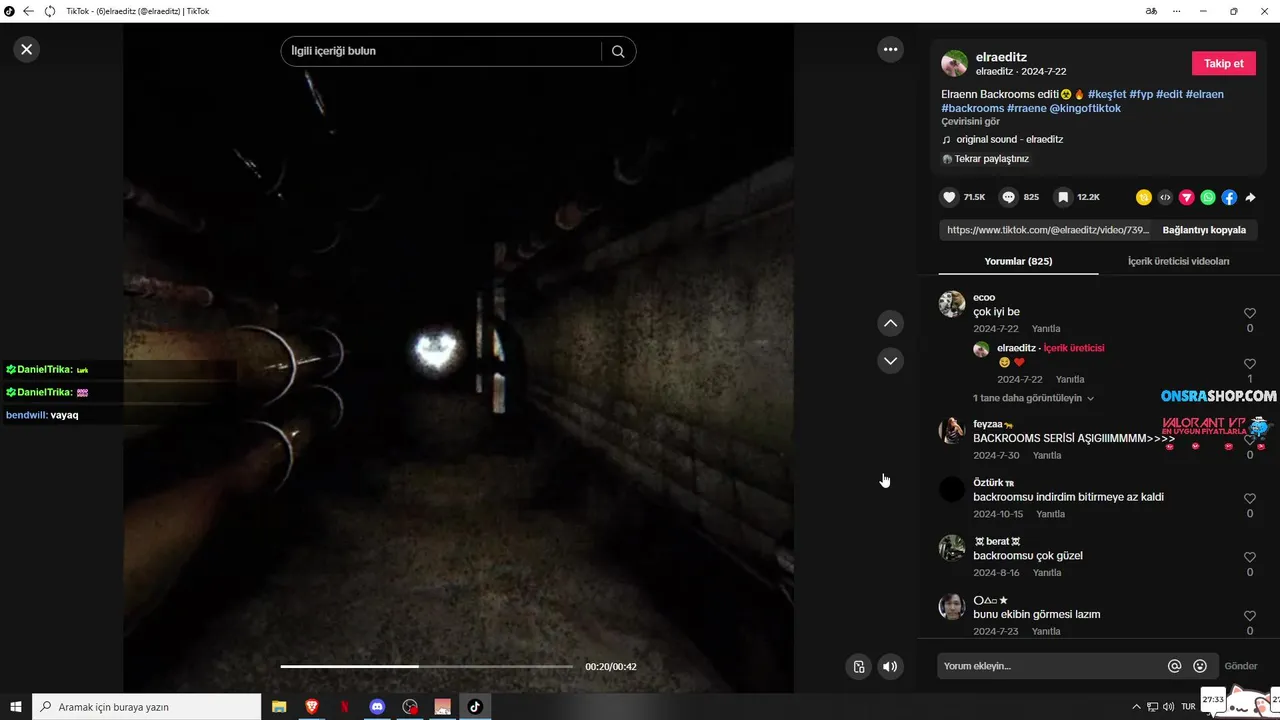Image resolution: width=1280 pixels, height=720 pixels.
Task: Click the Takip et follow button
Action: 1224,63
